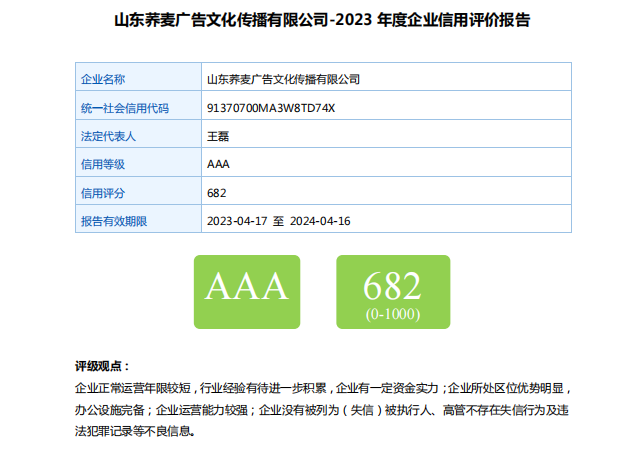Click the credit code 91370700MA3W8TD74X
Image resolution: width=636 pixels, height=469 pixels.
(271, 108)
